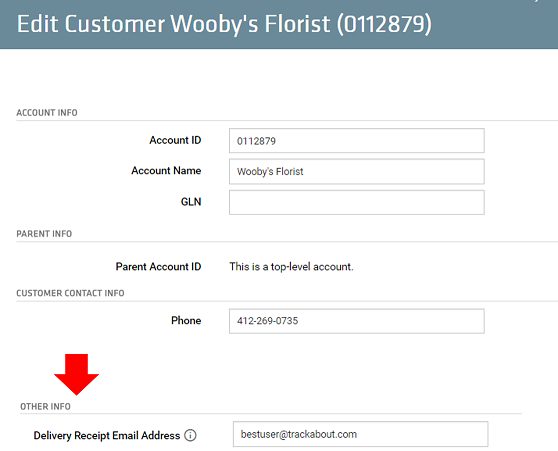Select the ACCOUNT INFO section header

tap(47, 113)
